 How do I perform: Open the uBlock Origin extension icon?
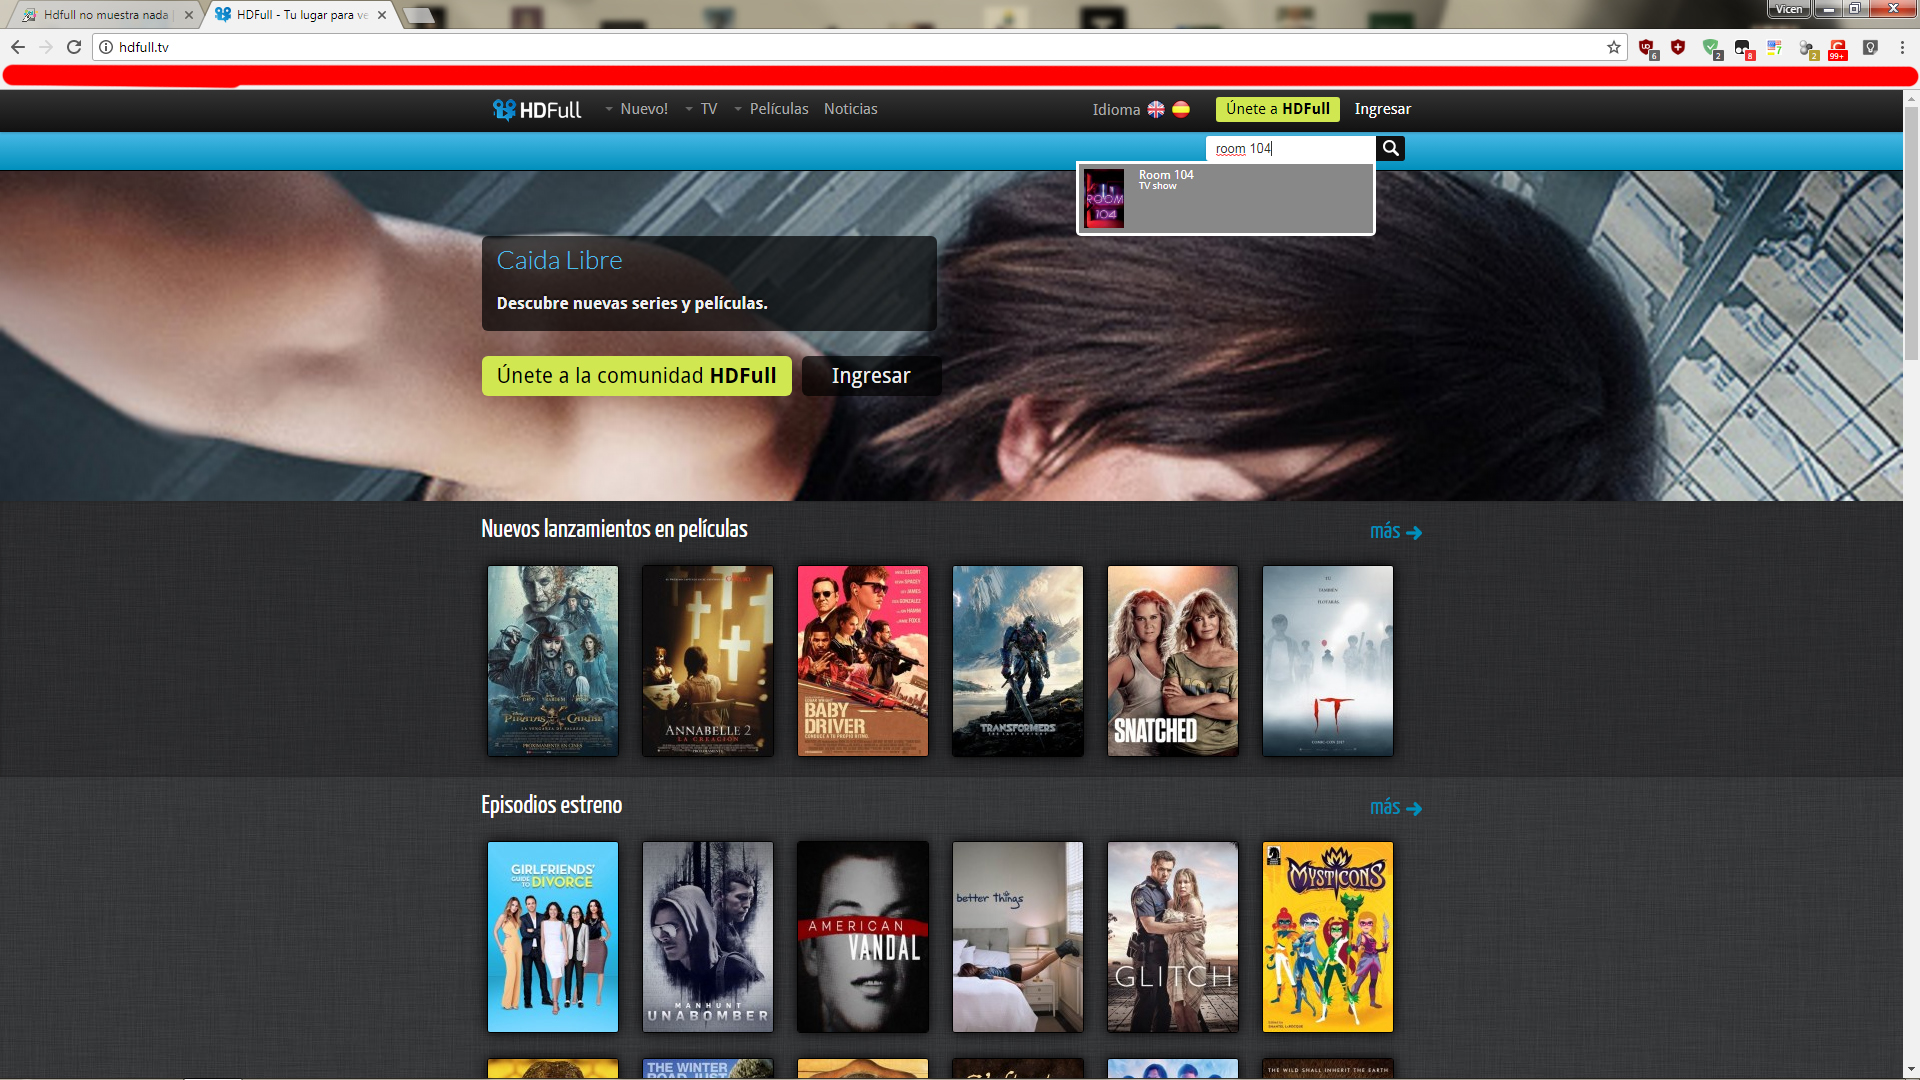1648,48
